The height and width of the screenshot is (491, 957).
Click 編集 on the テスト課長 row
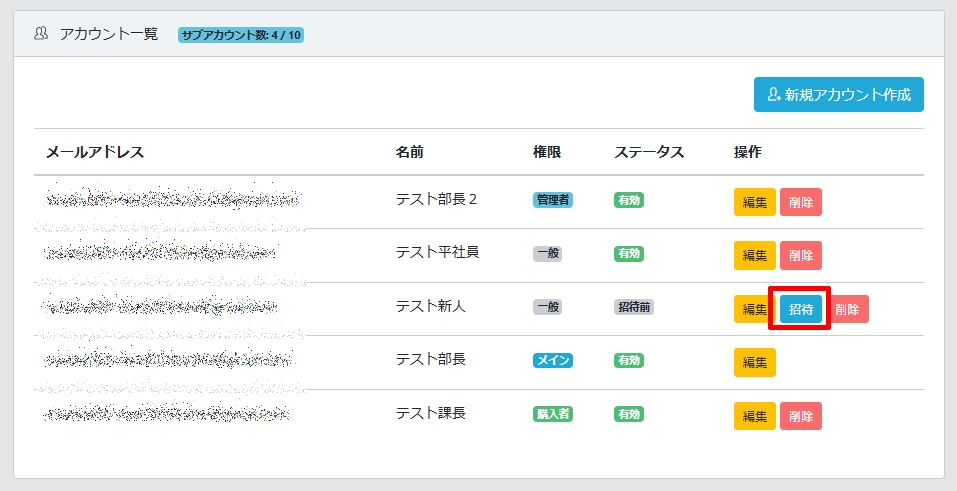754,416
